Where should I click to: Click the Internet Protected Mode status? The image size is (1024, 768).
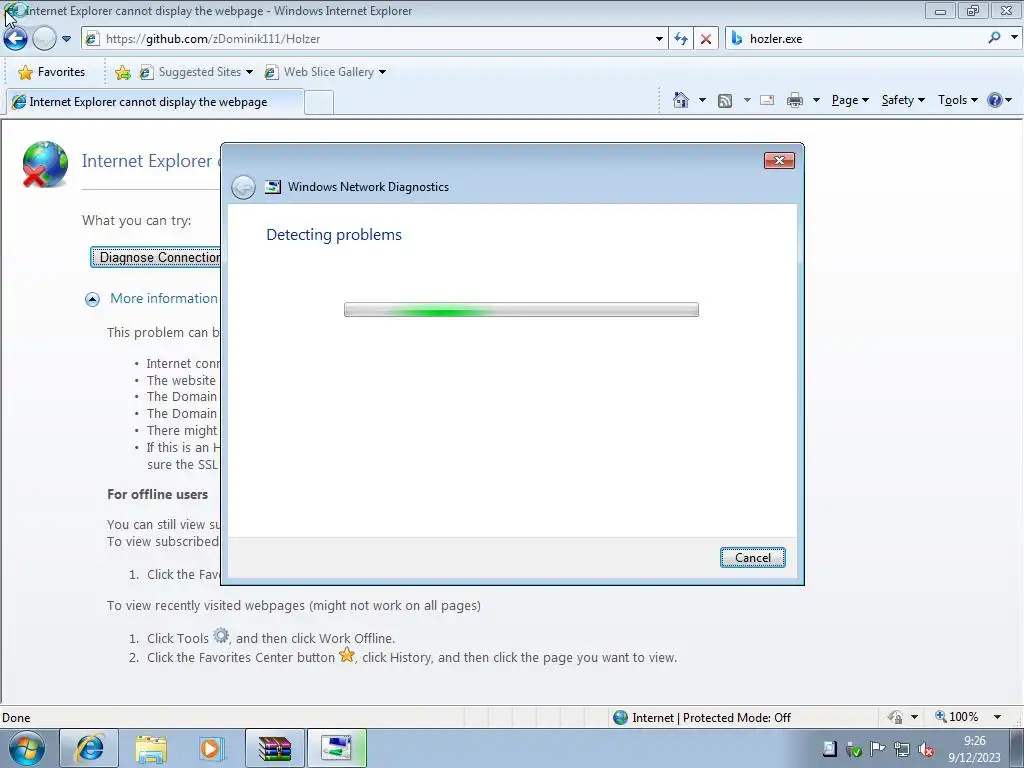pyautogui.click(x=702, y=718)
